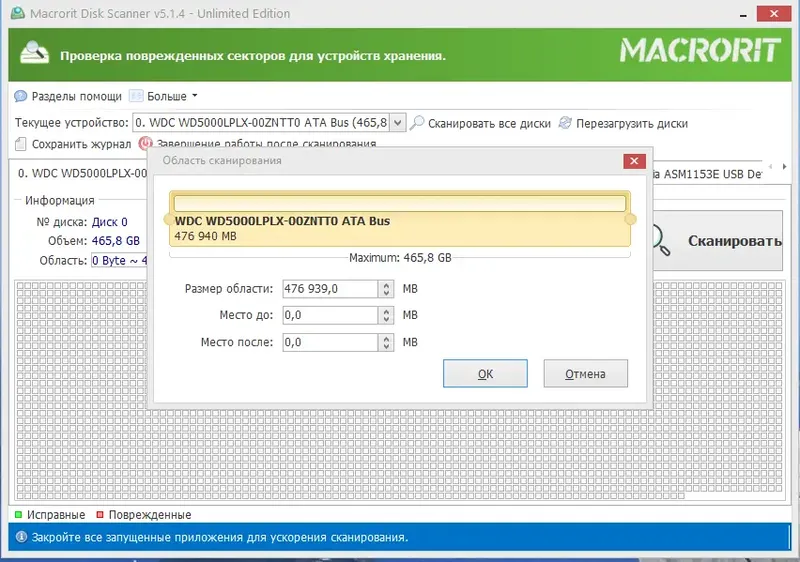Click the 465,8 GB volume value
Screen dimensions: 800x562
116,241
